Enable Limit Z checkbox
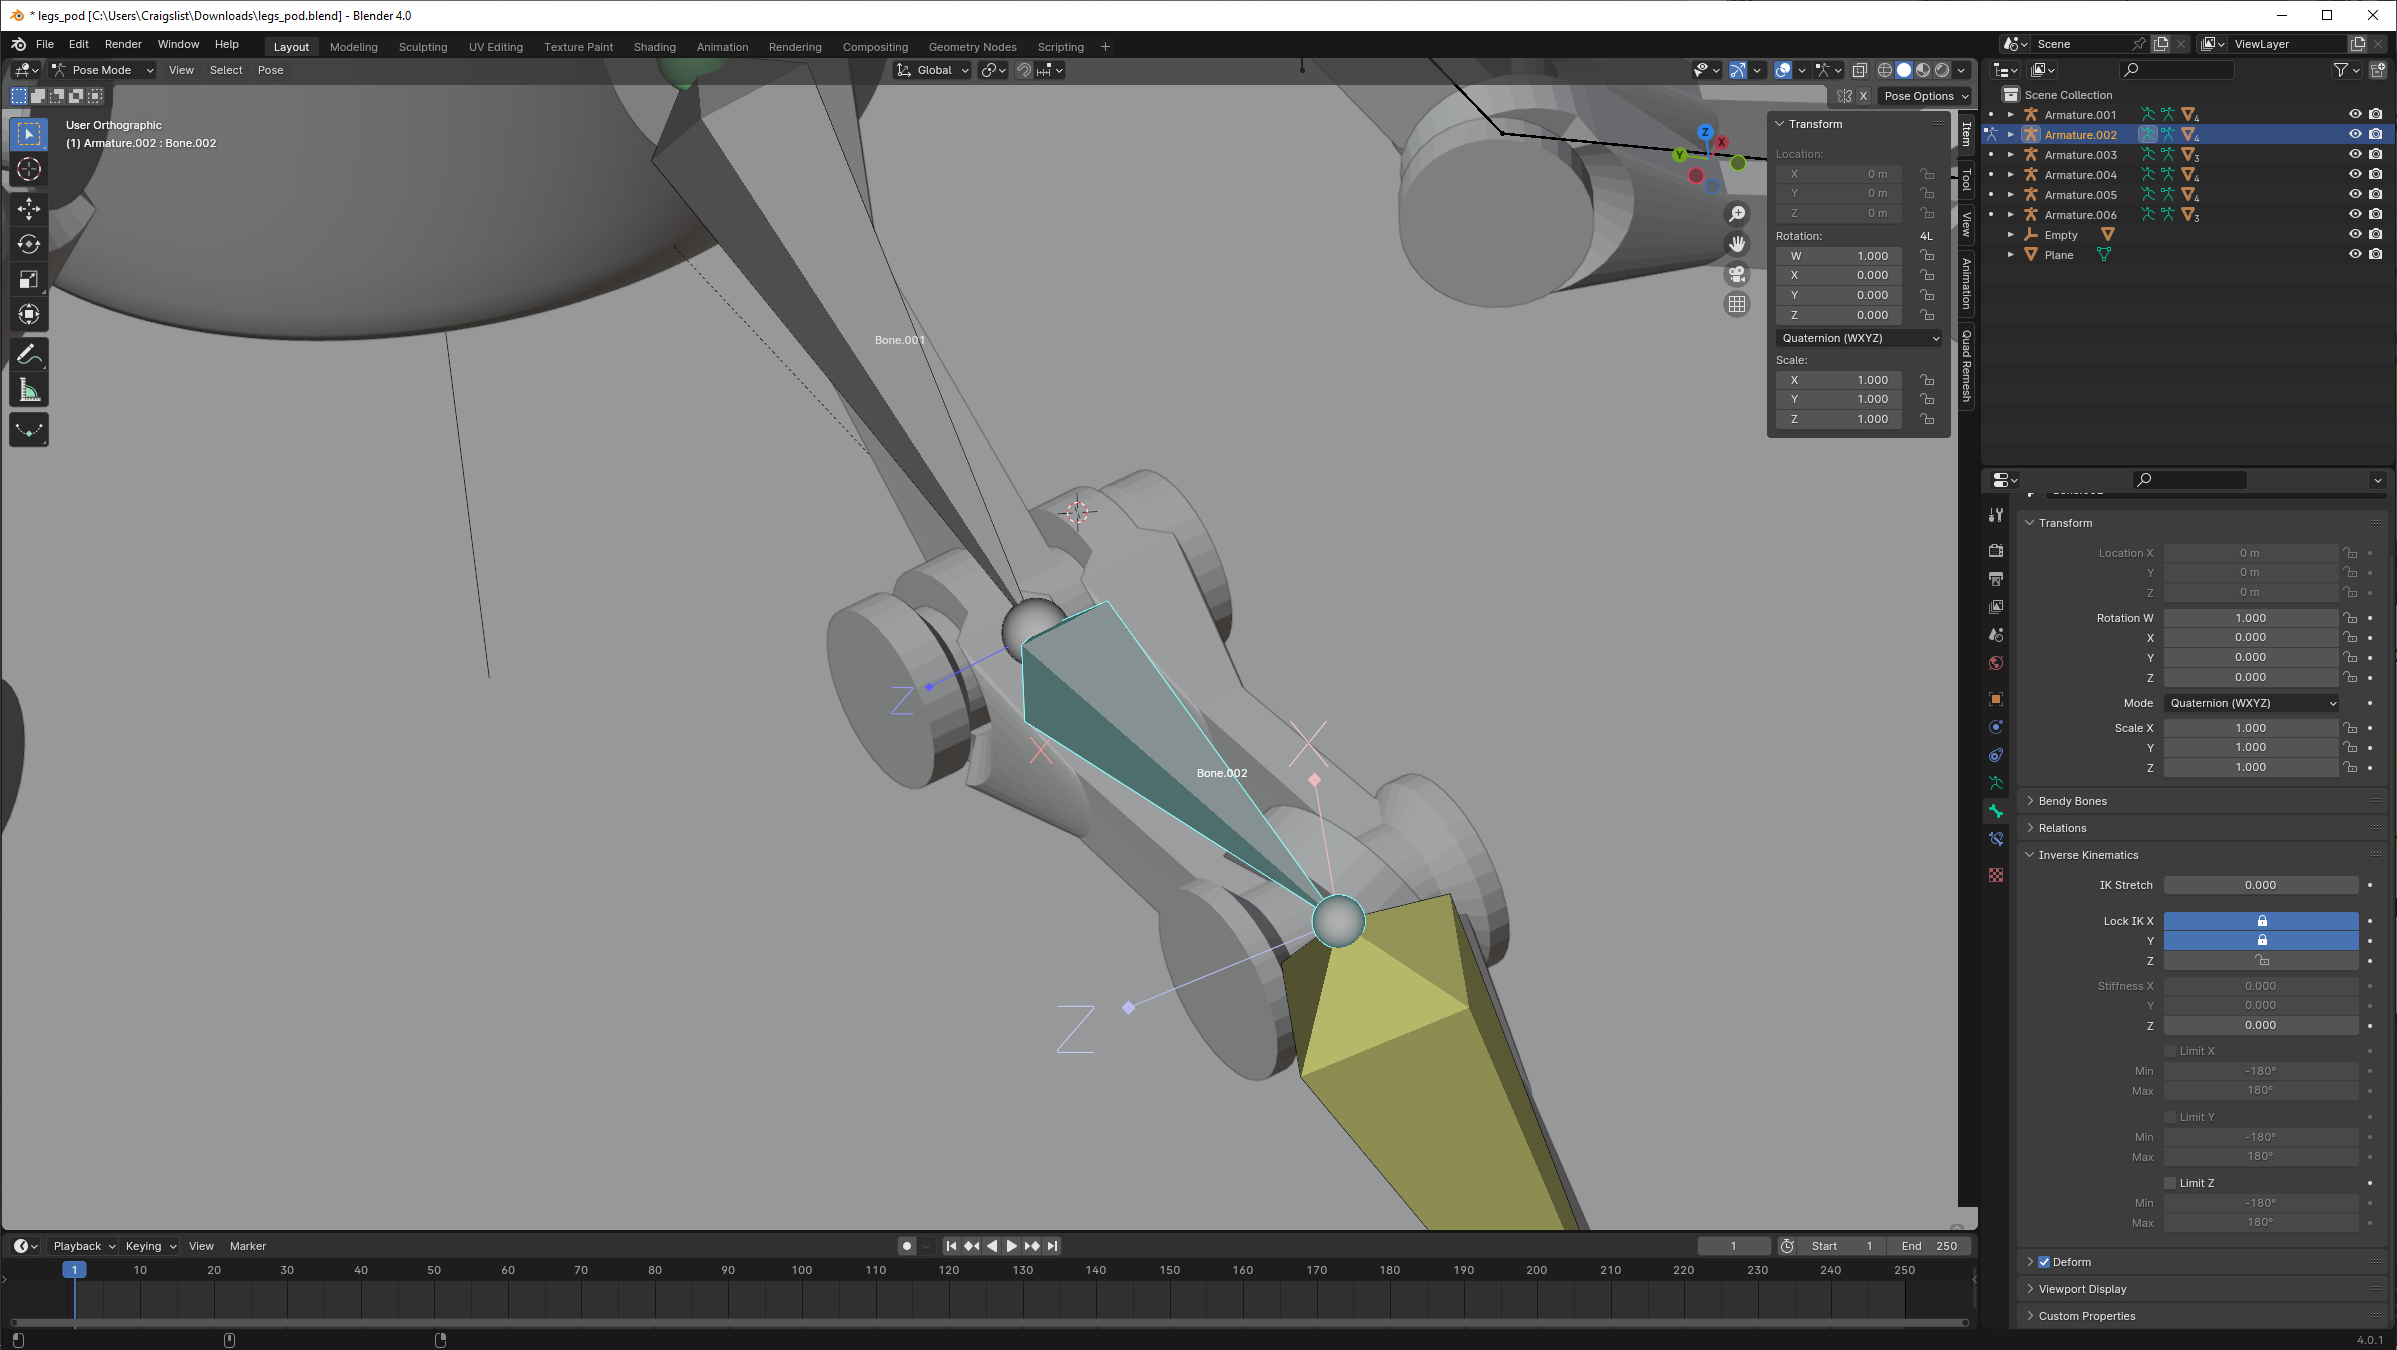The width and height of the screenshot is (2397, 1350). [2170, 1183]
